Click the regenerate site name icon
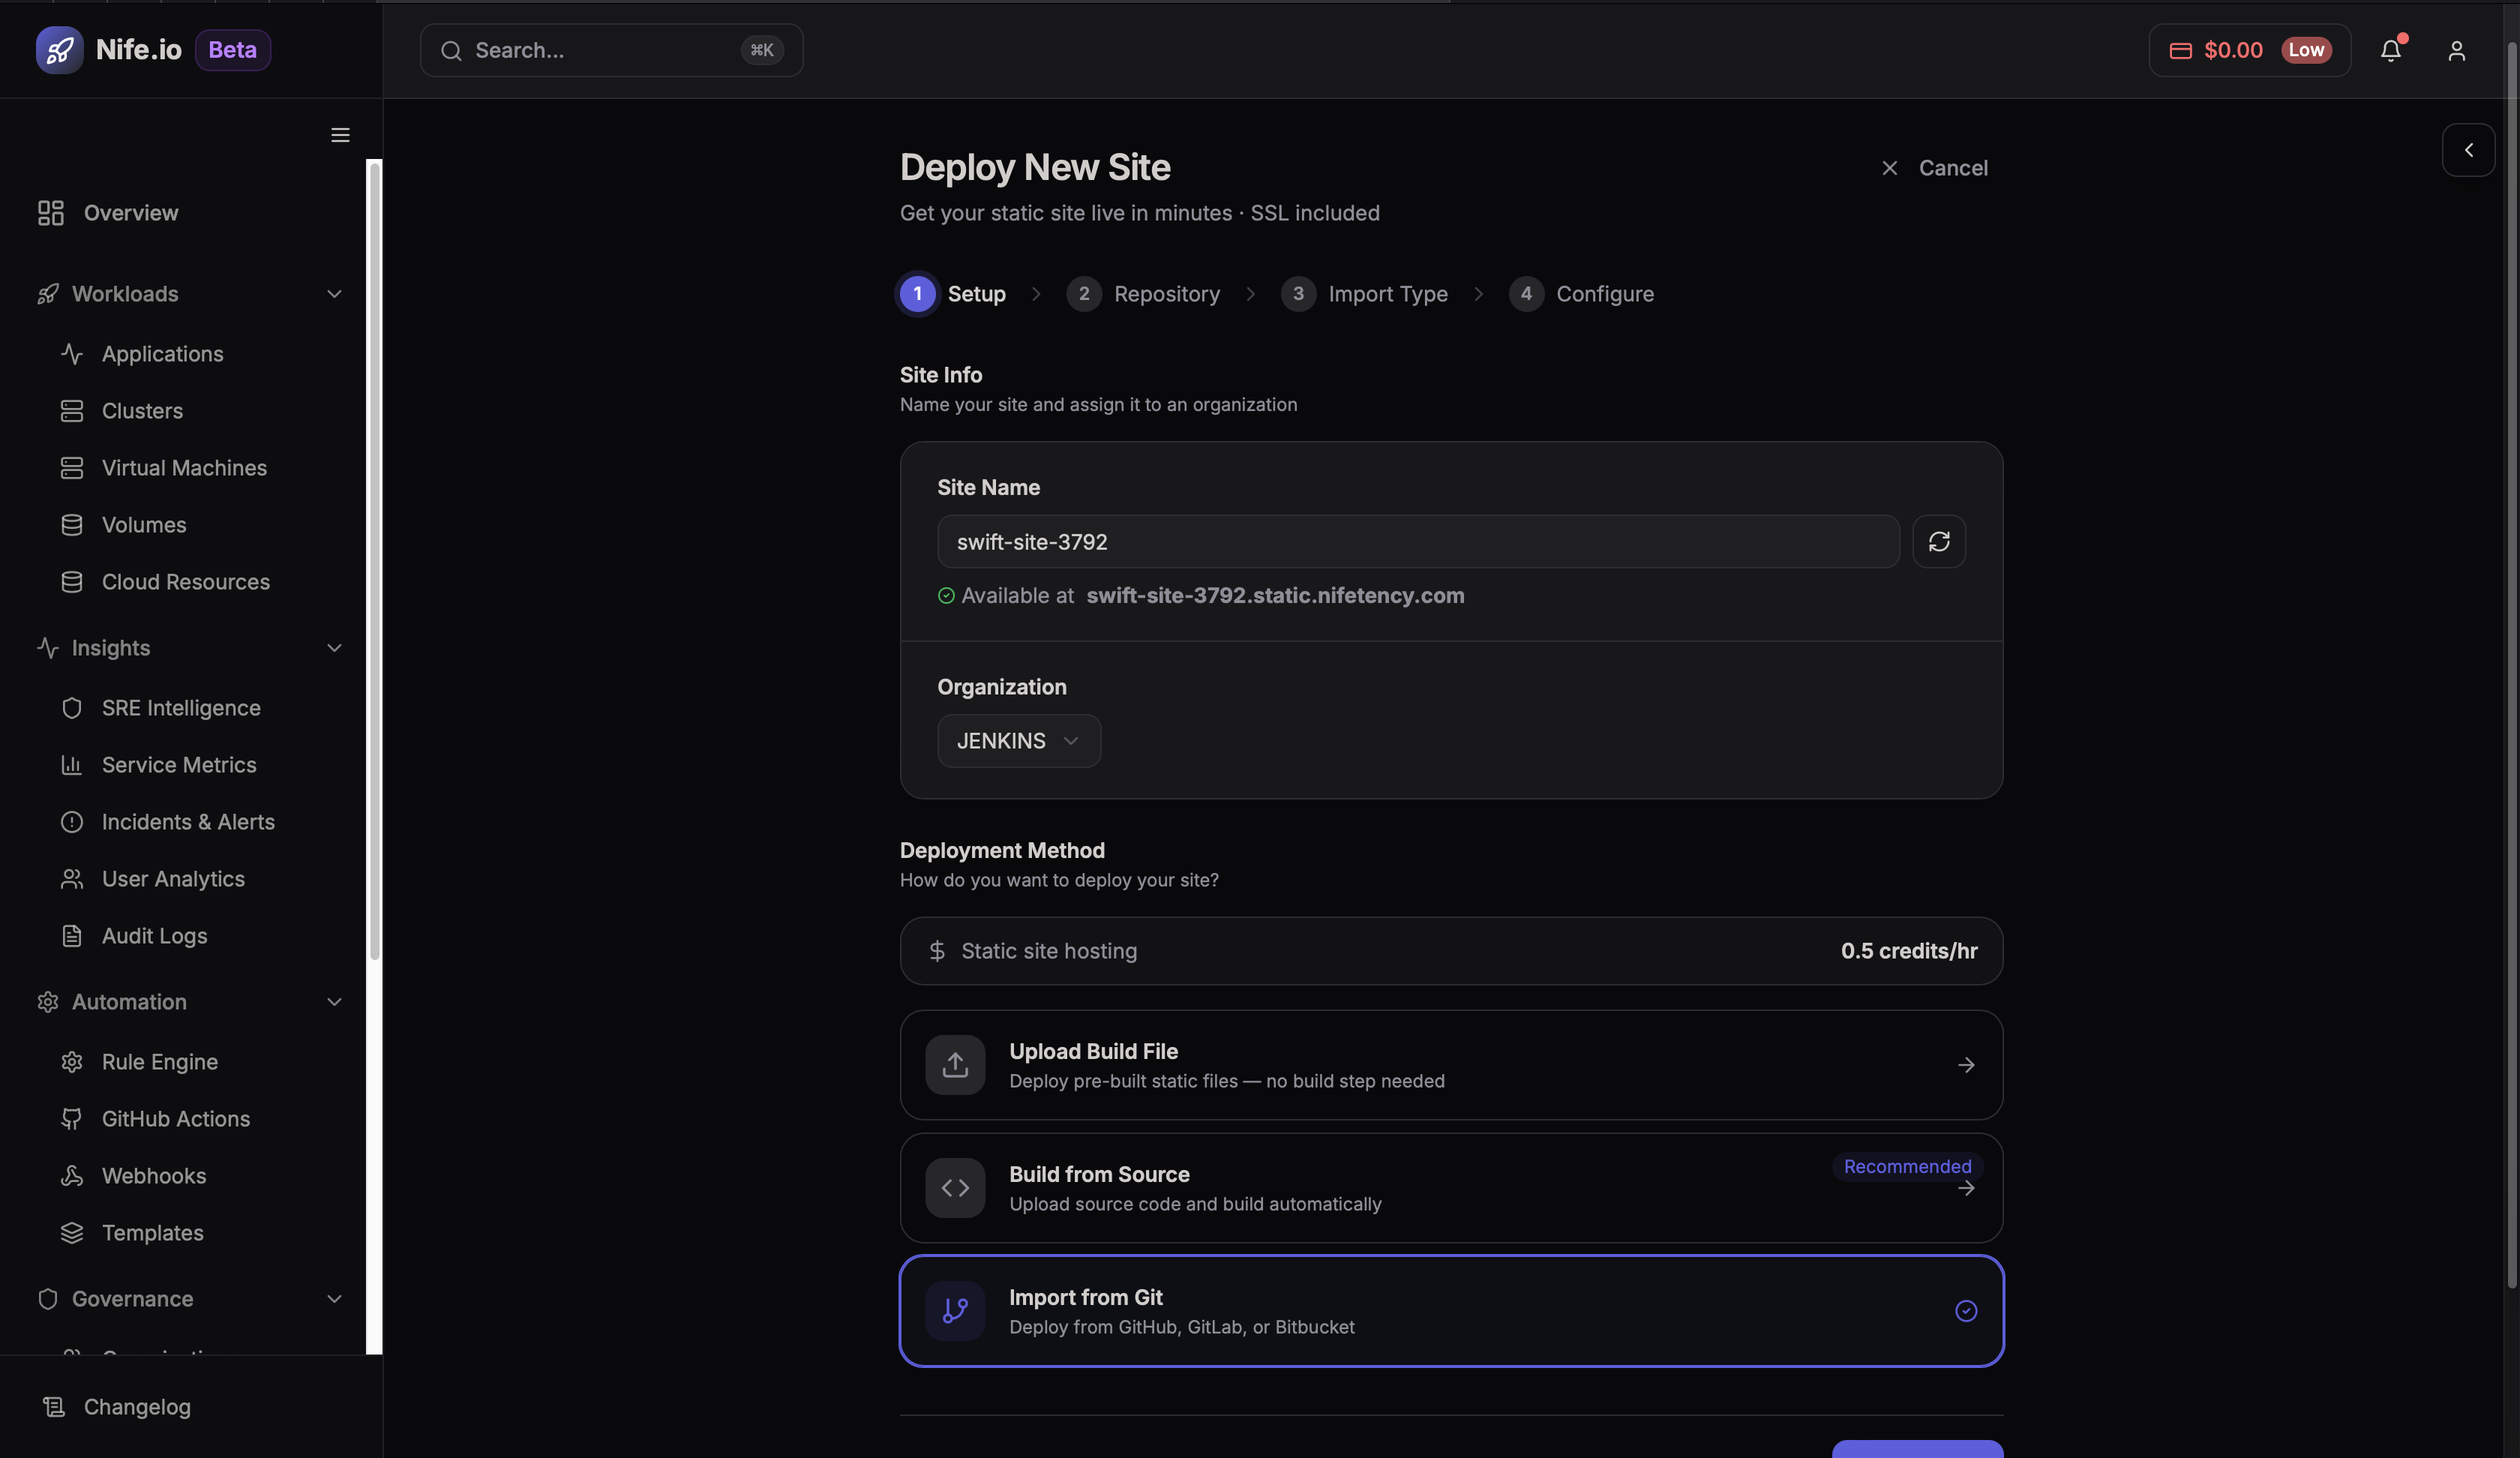 pyautogui.click(x=1939, y=541)
